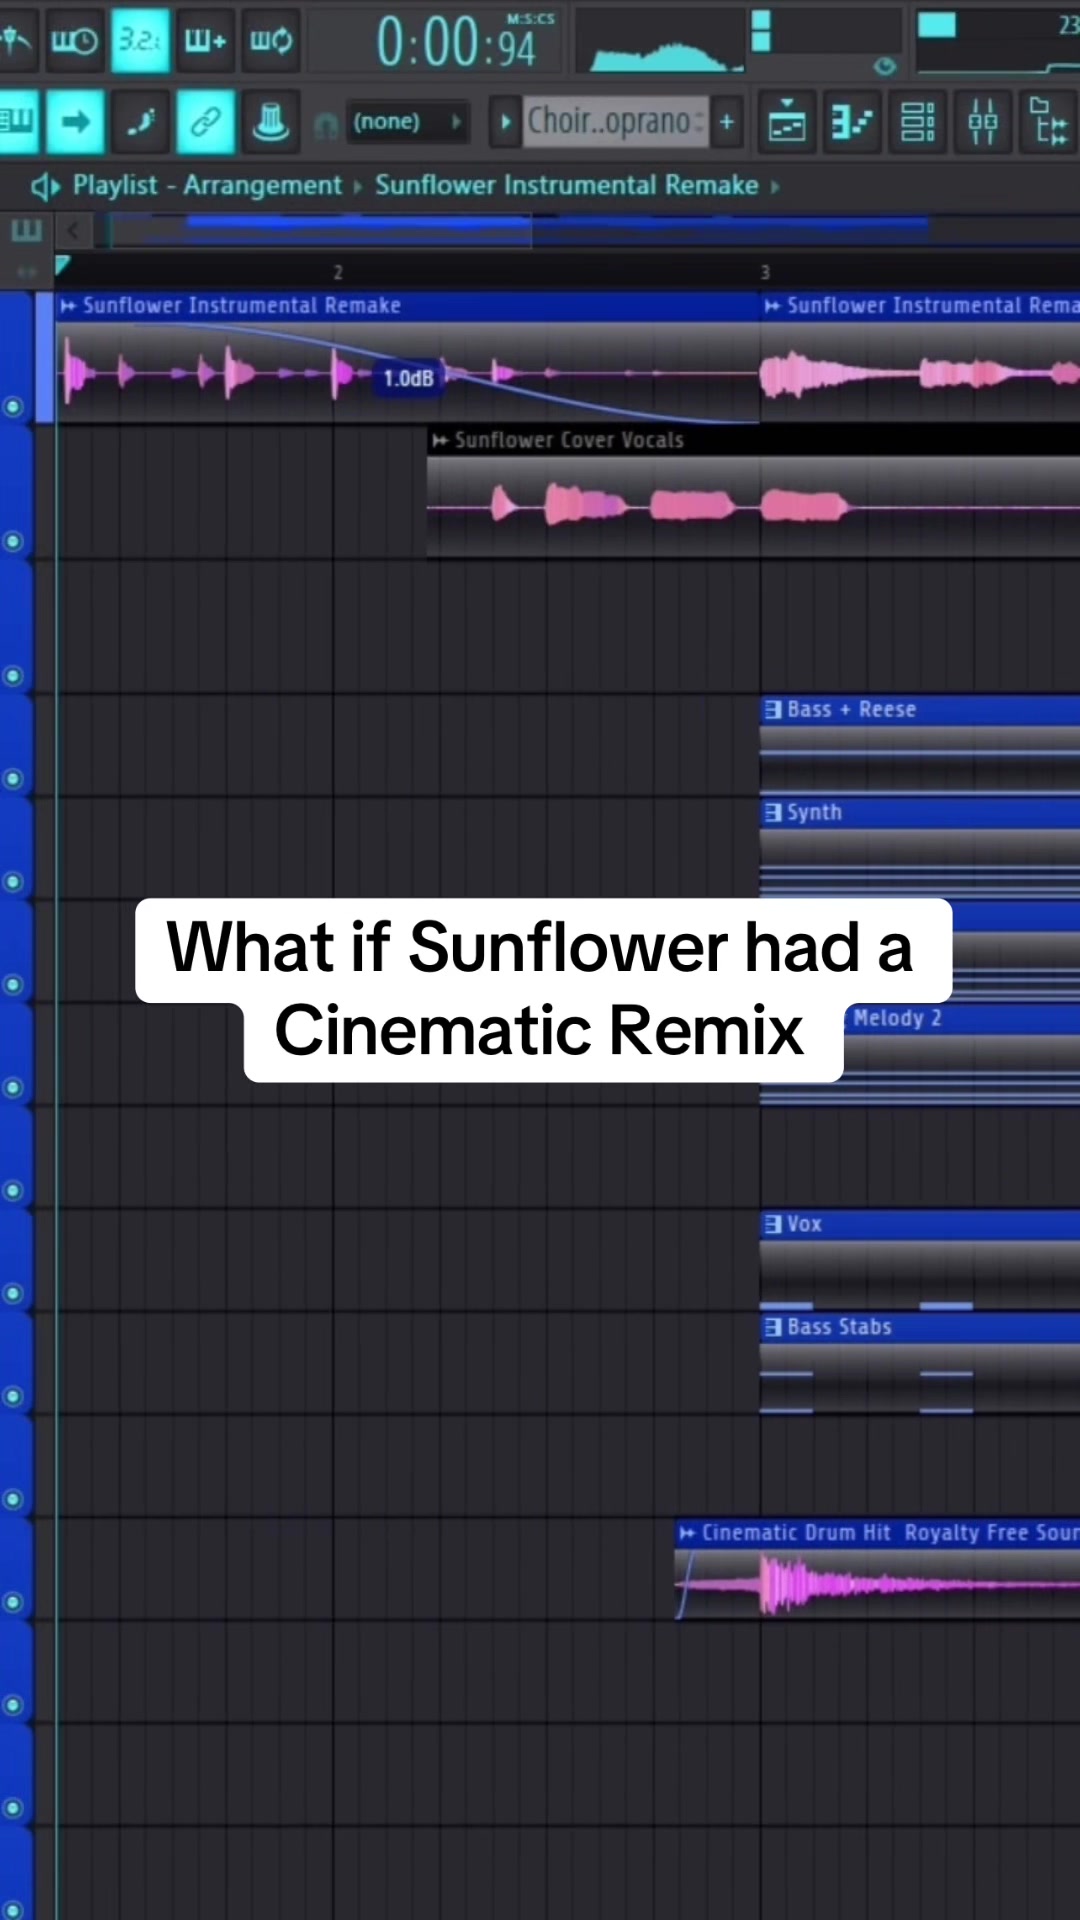This screenshot has width=1080, height=1920.
Task: Toggle overdub recording with the plus icon
Action: (205, 40)
